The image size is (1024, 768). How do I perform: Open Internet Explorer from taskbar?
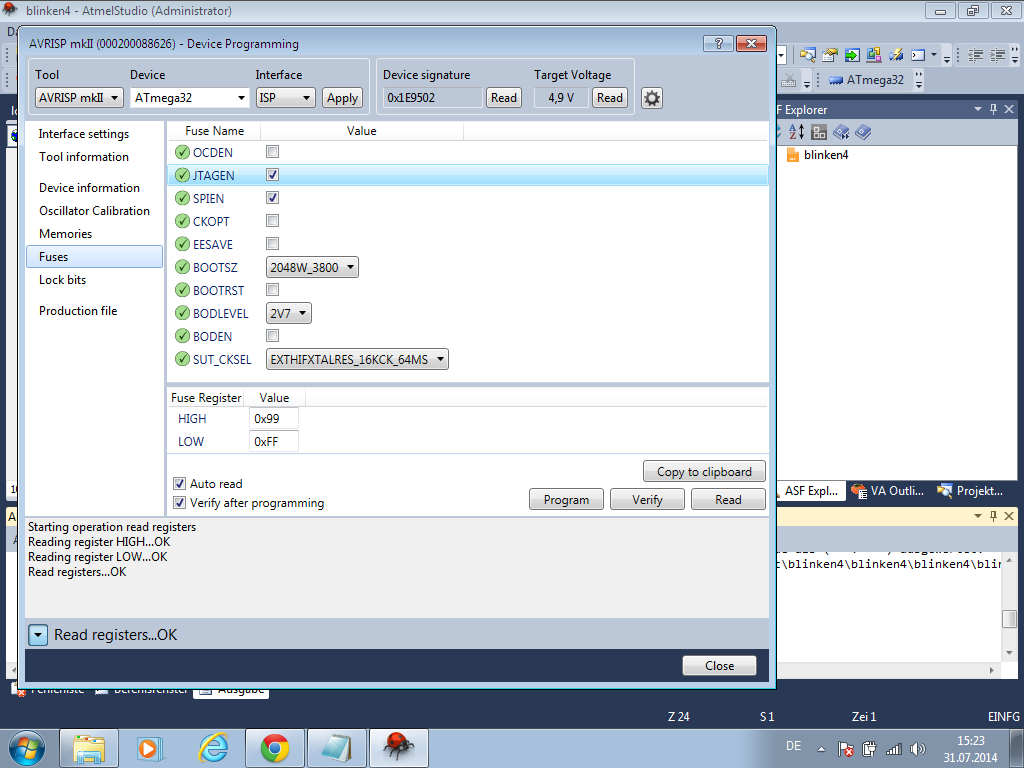click(x=213, y=748)
